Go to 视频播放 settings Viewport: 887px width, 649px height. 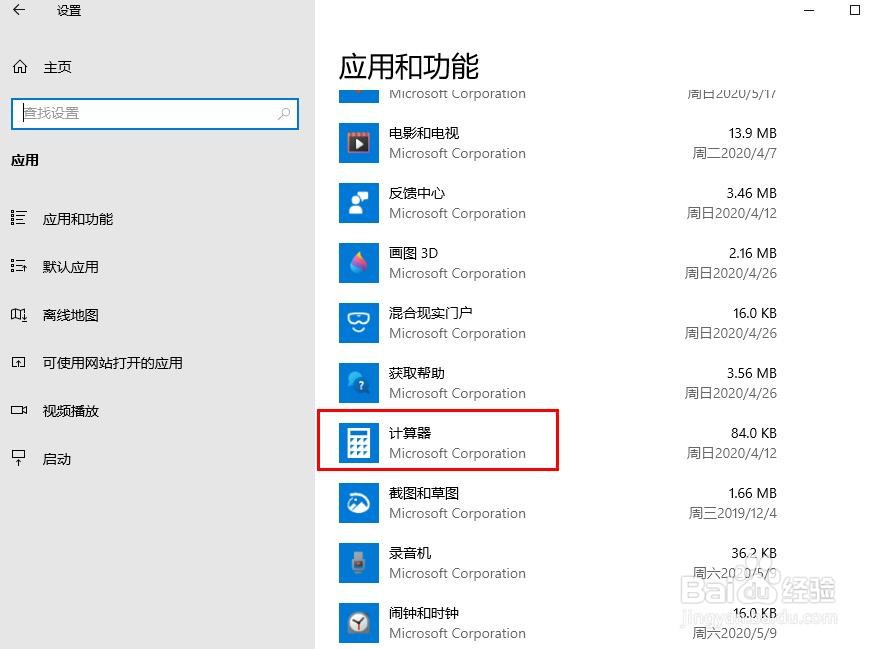click(x=71, y=411)
